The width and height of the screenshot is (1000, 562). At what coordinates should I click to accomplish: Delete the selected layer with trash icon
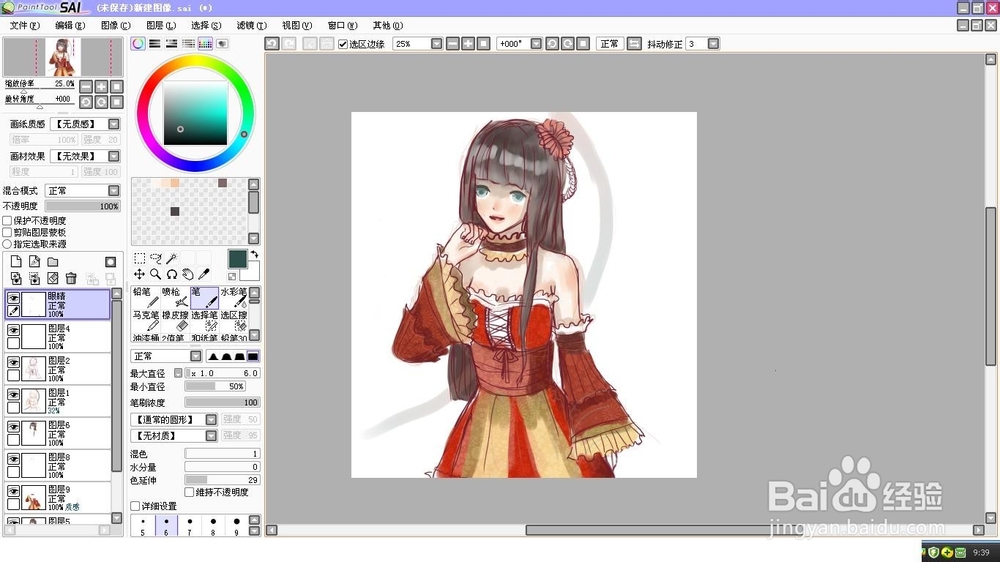coord(71,279)
